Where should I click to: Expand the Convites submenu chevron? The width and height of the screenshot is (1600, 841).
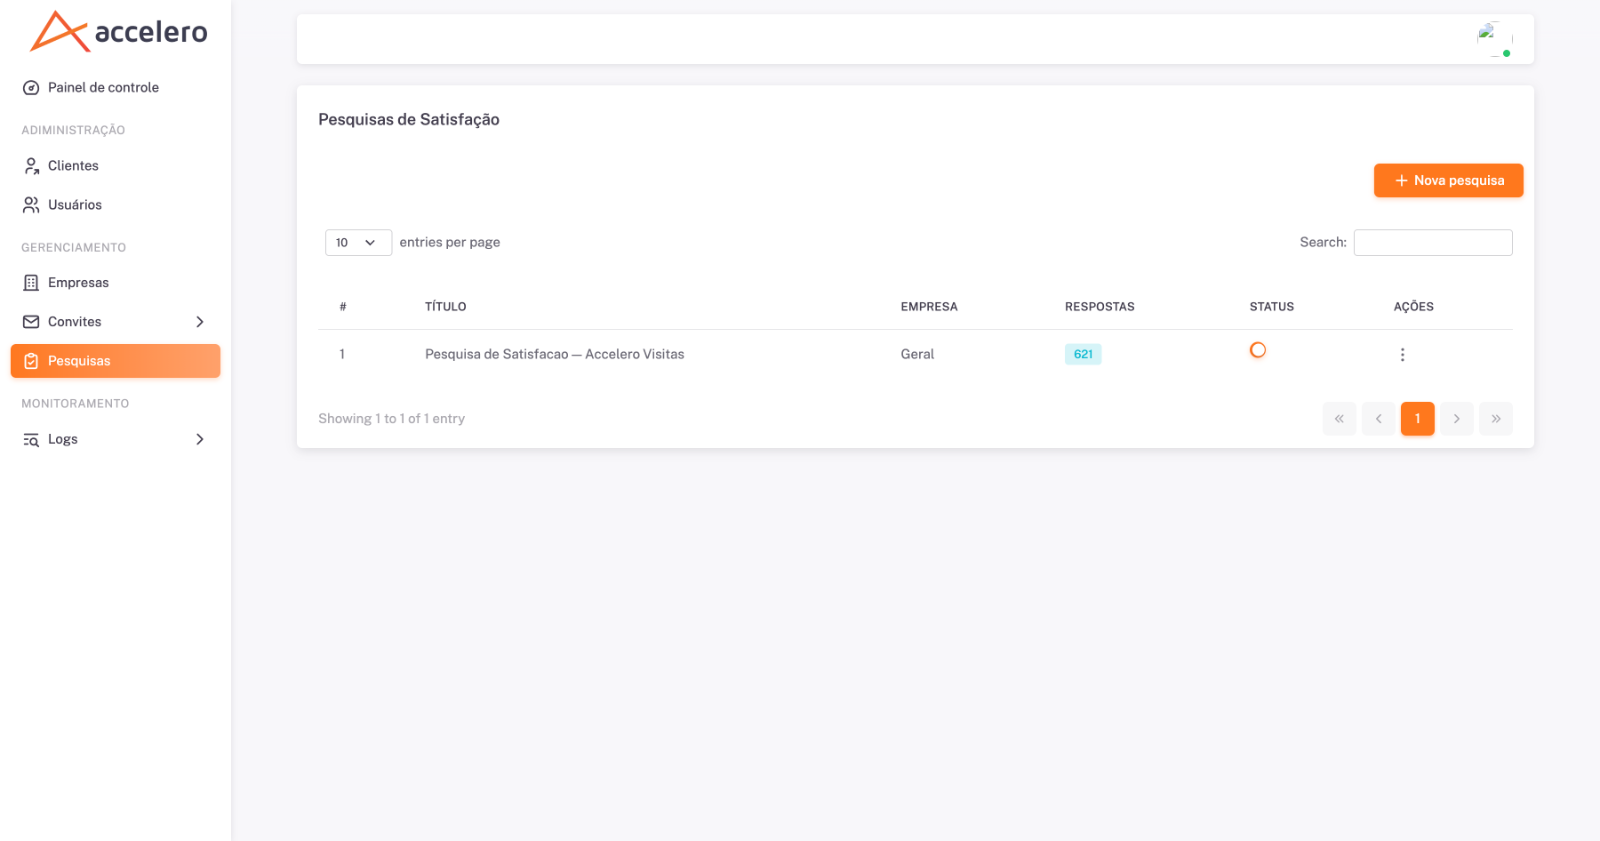[x=200, y=322]
